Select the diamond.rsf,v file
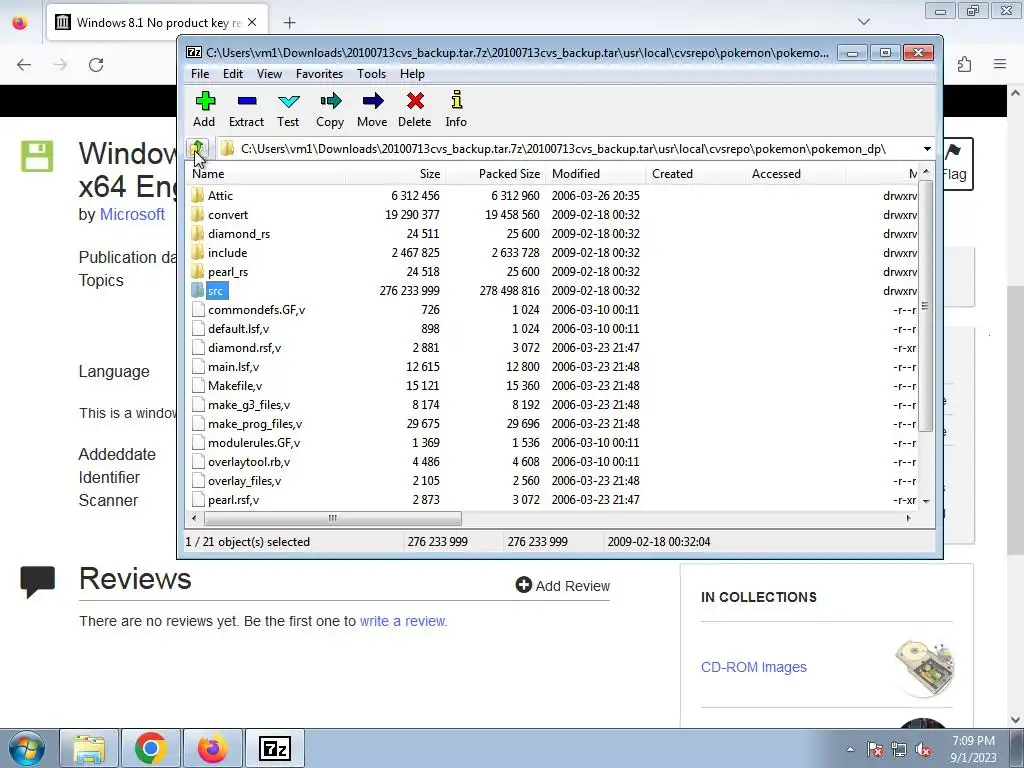The image size is (1024, 768). 244,347
